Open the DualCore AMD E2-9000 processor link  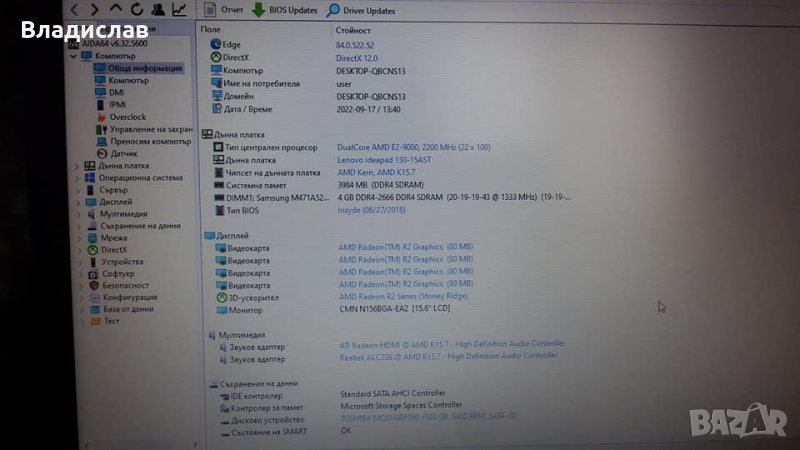(413, 147)
